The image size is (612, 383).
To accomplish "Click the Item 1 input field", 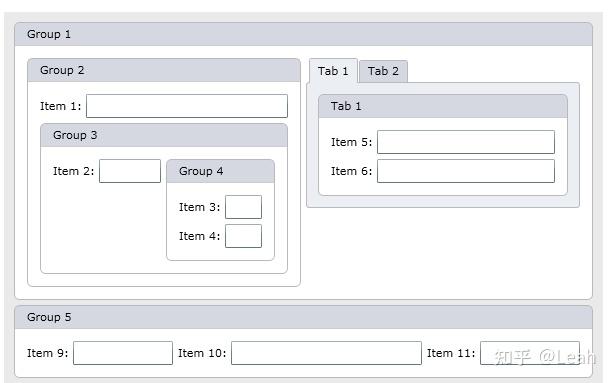I will pyautogui.click(x=187, y=106).
